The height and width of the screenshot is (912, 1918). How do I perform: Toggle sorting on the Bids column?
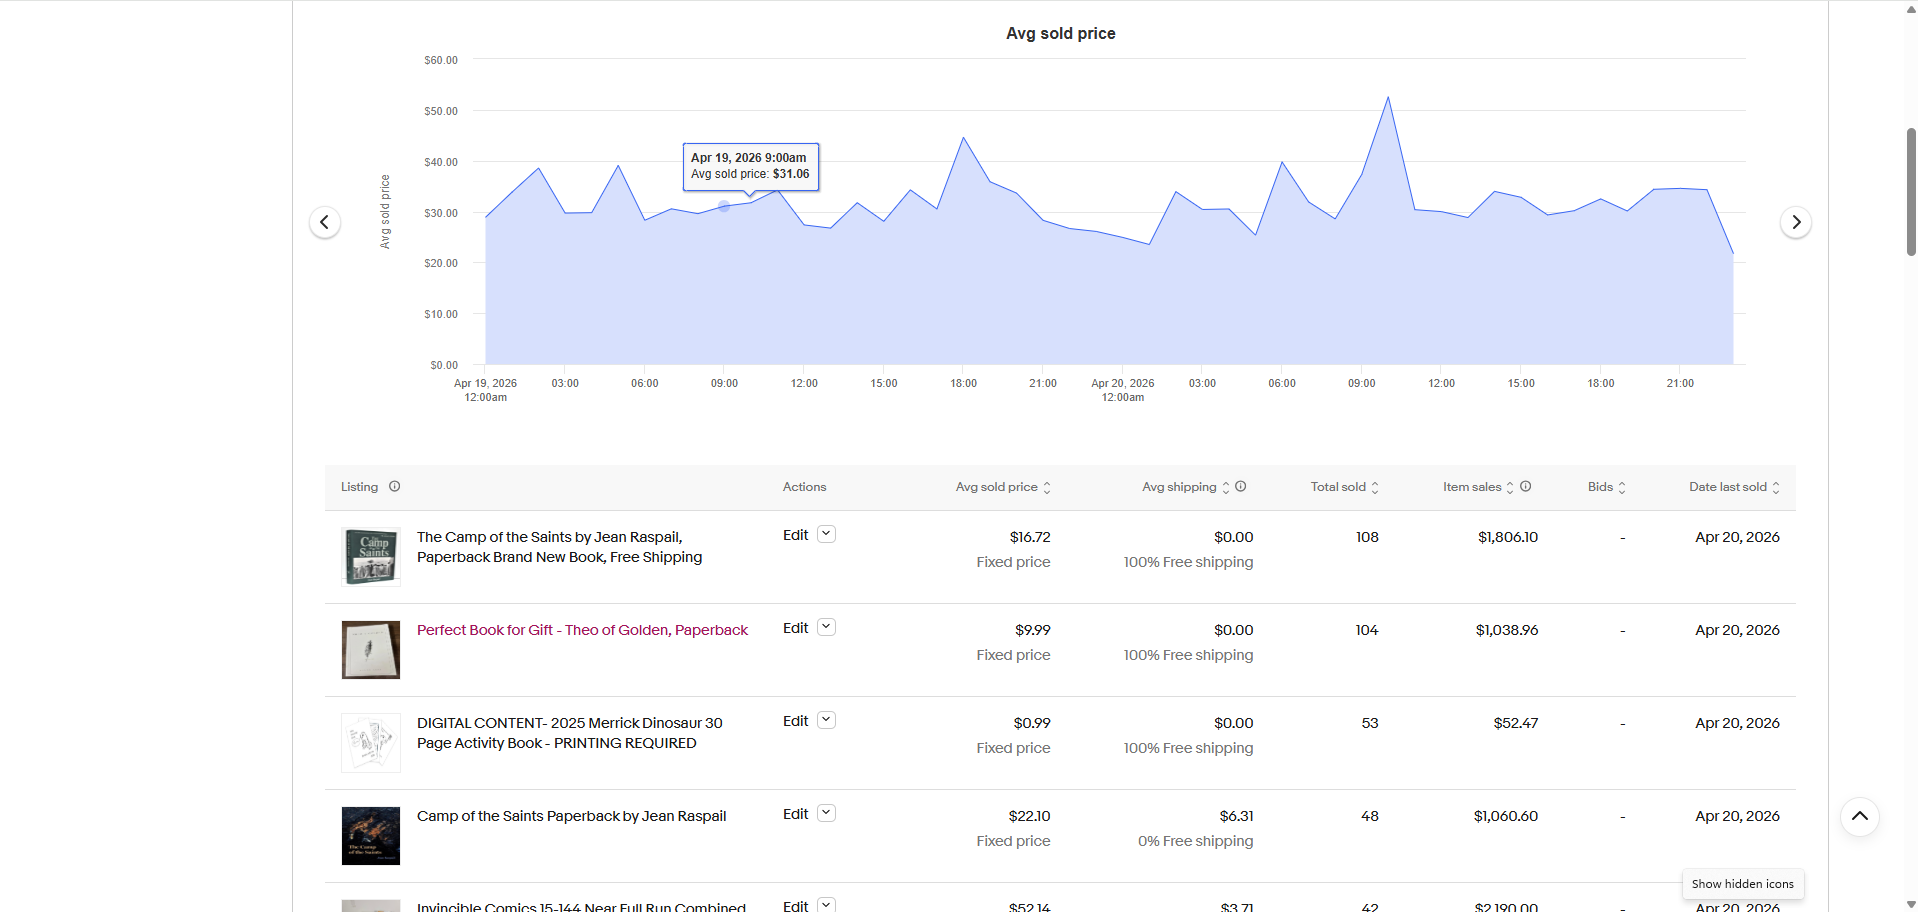[x=1621, y=487]
